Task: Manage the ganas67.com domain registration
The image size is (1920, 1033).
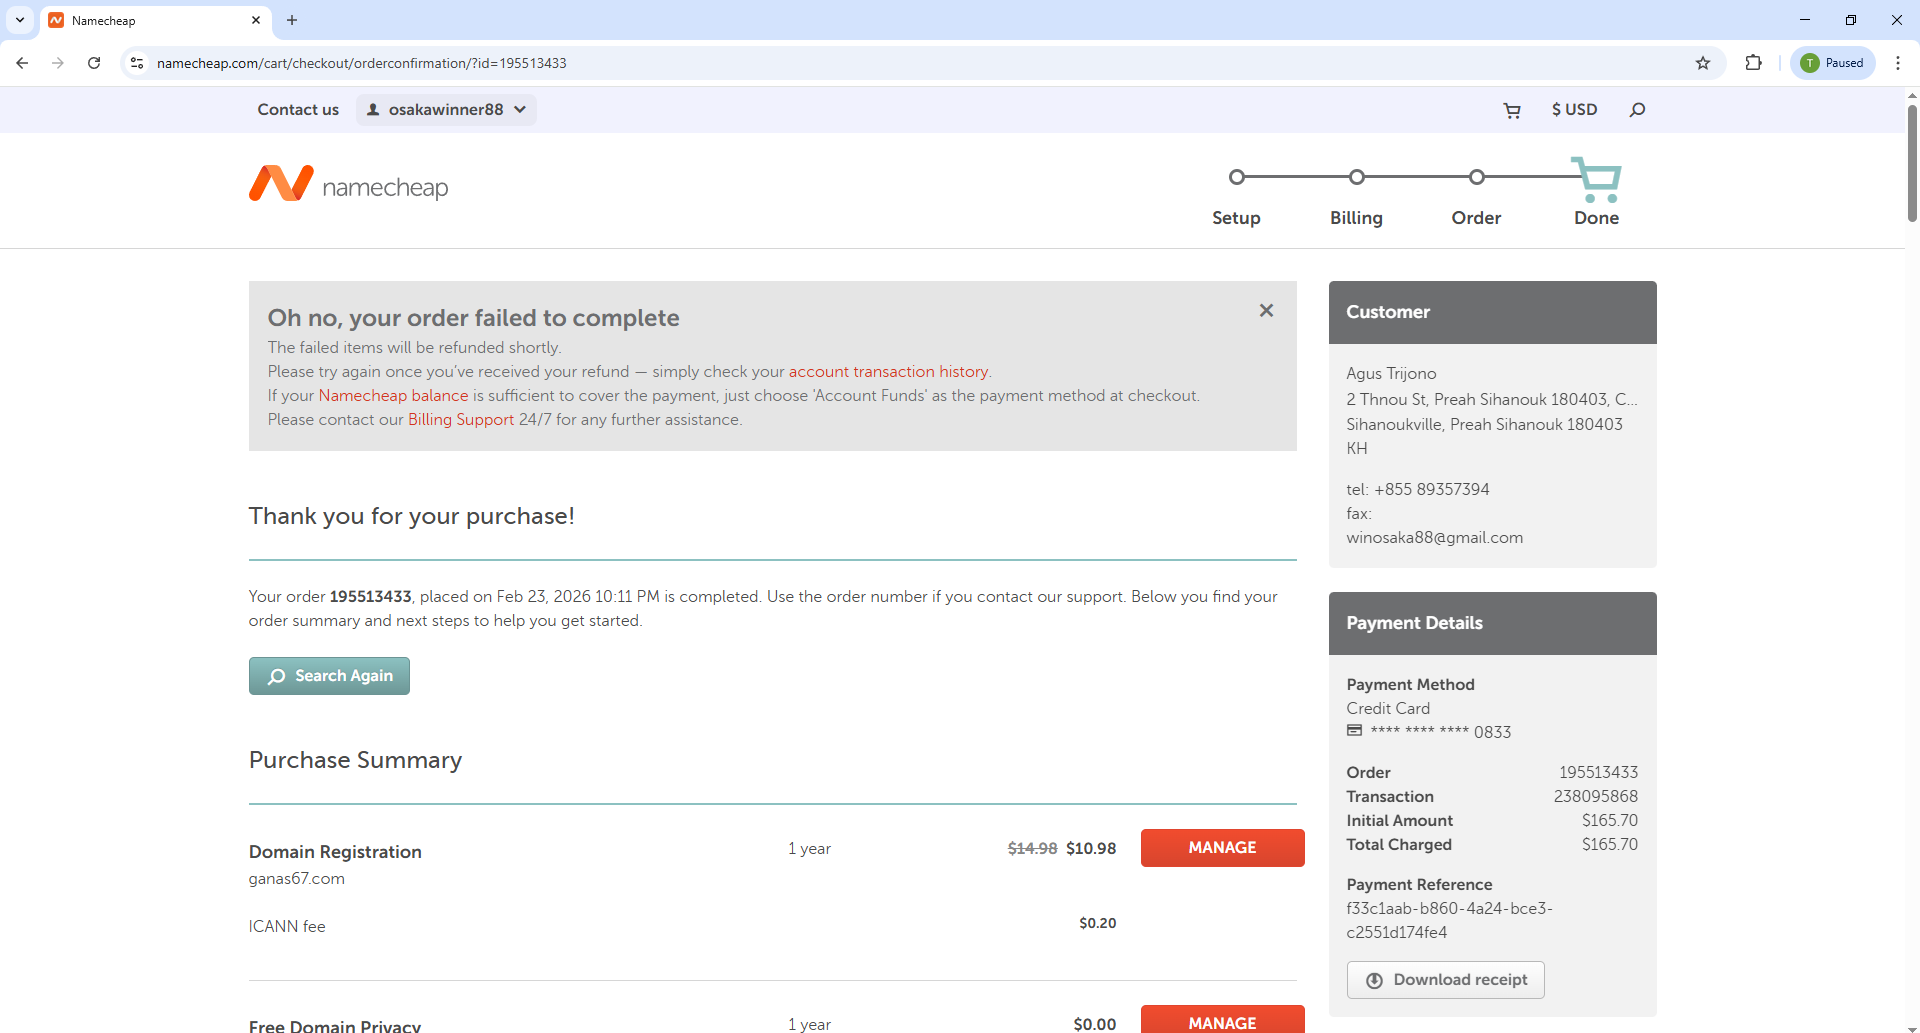Action: click(1222, 848)
